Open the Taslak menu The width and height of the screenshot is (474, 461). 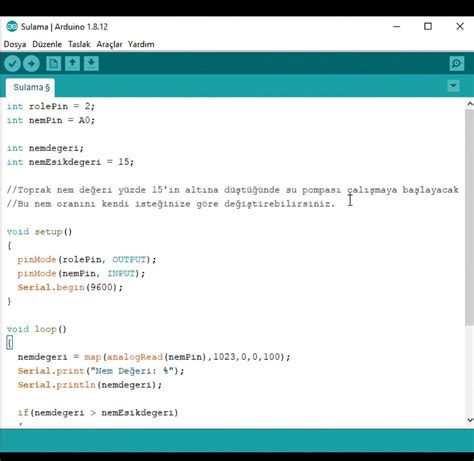pos(79,44)
